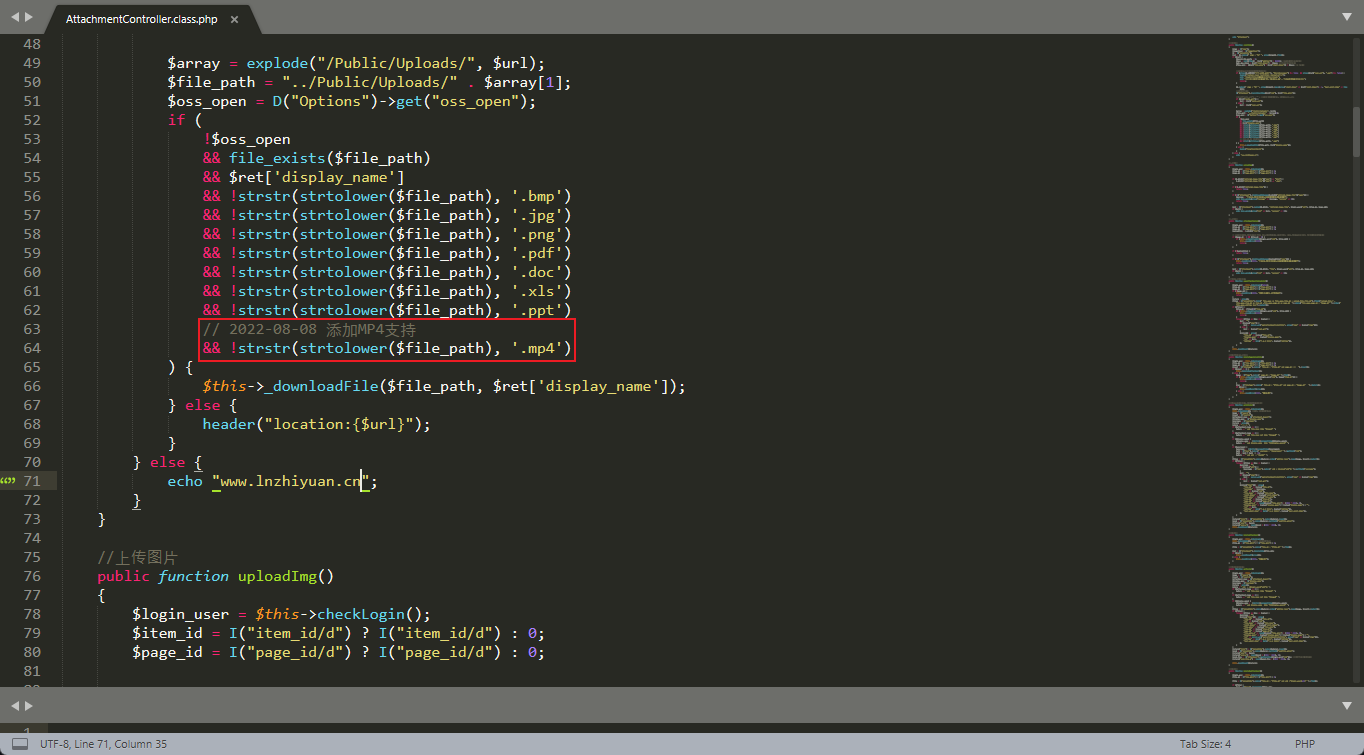Click the code minimap on the right
This screenshot has height=755, width=1364.
point(1290,360)
